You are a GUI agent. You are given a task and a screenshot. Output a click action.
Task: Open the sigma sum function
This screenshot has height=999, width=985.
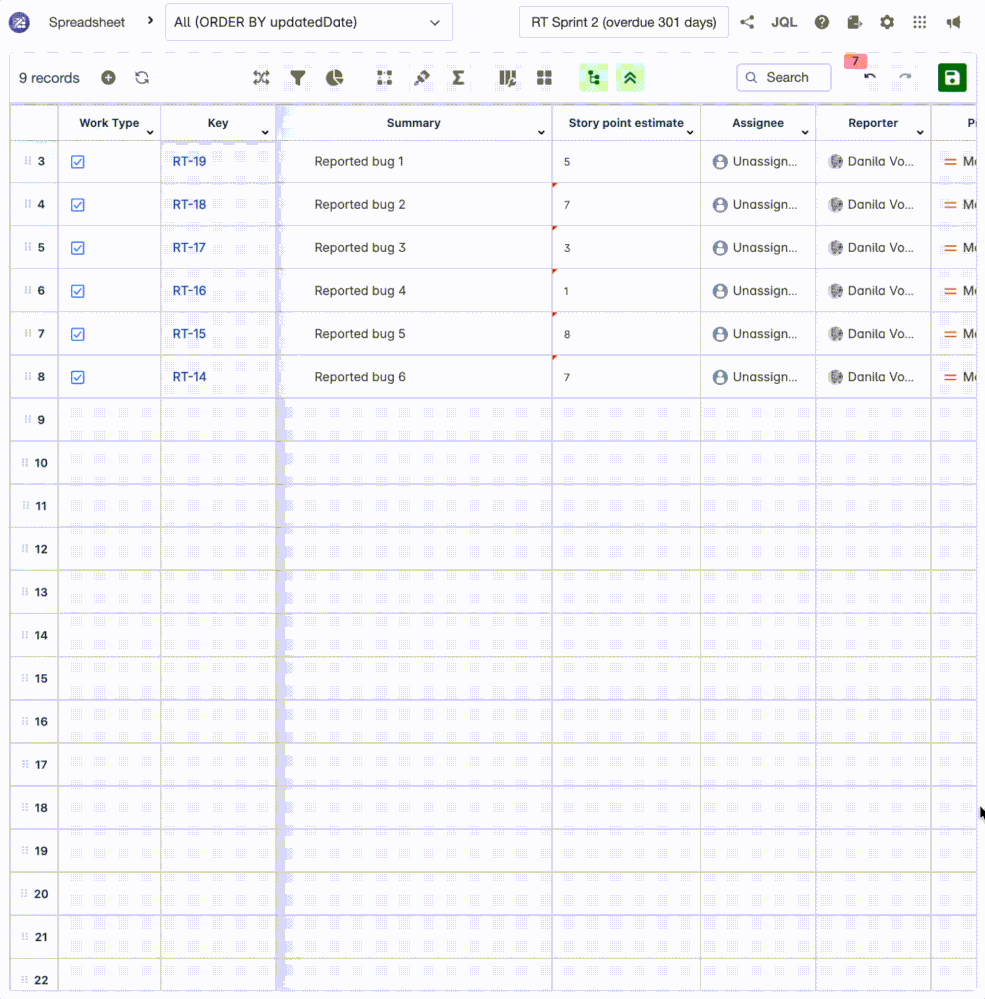(458, 78)
